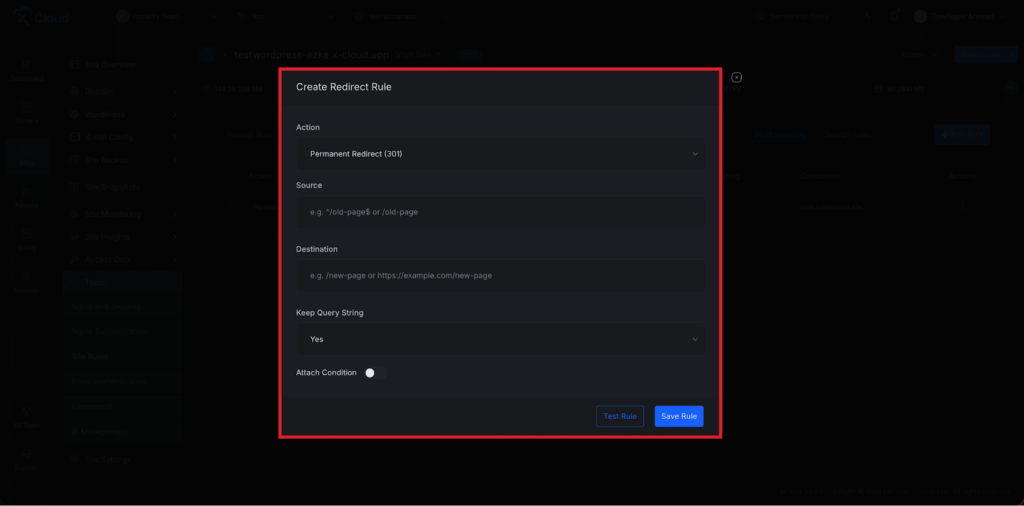
Task: Open the Action dropdown showing Permanent Redirect
Action: pos(500,154)
